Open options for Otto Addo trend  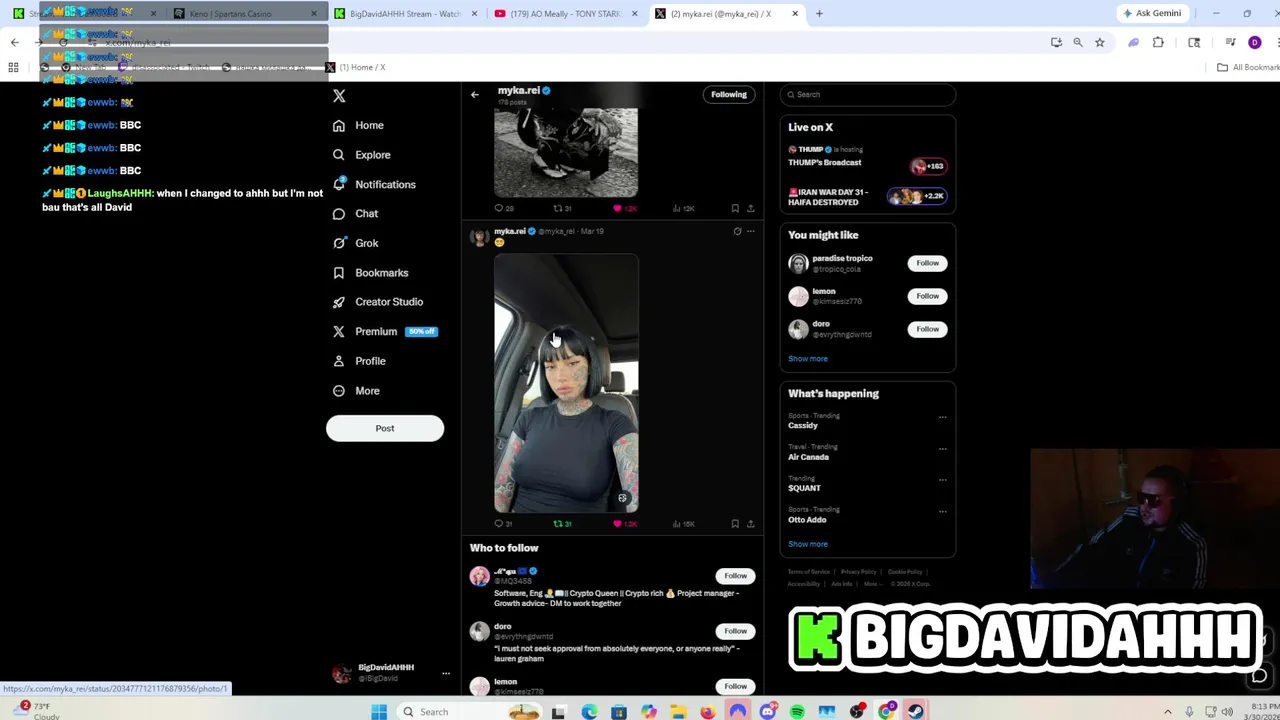tap(942, 511)
